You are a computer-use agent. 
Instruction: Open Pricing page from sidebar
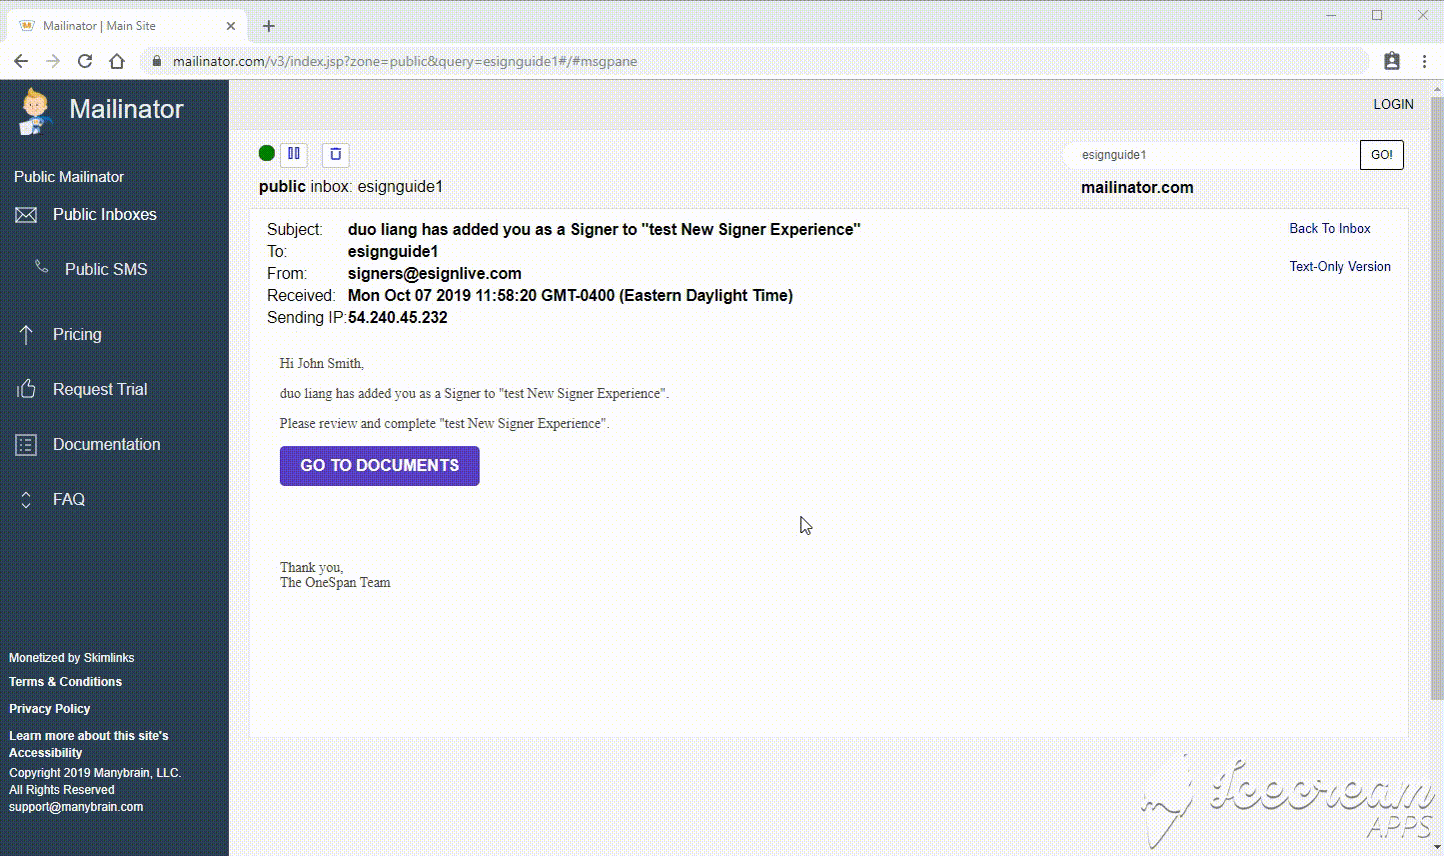point(77,334)
